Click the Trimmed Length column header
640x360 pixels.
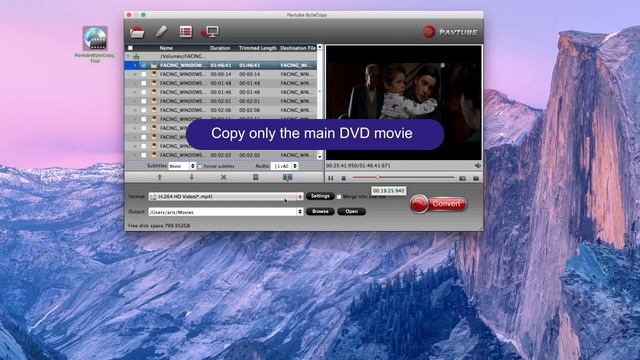click(258, 48)
